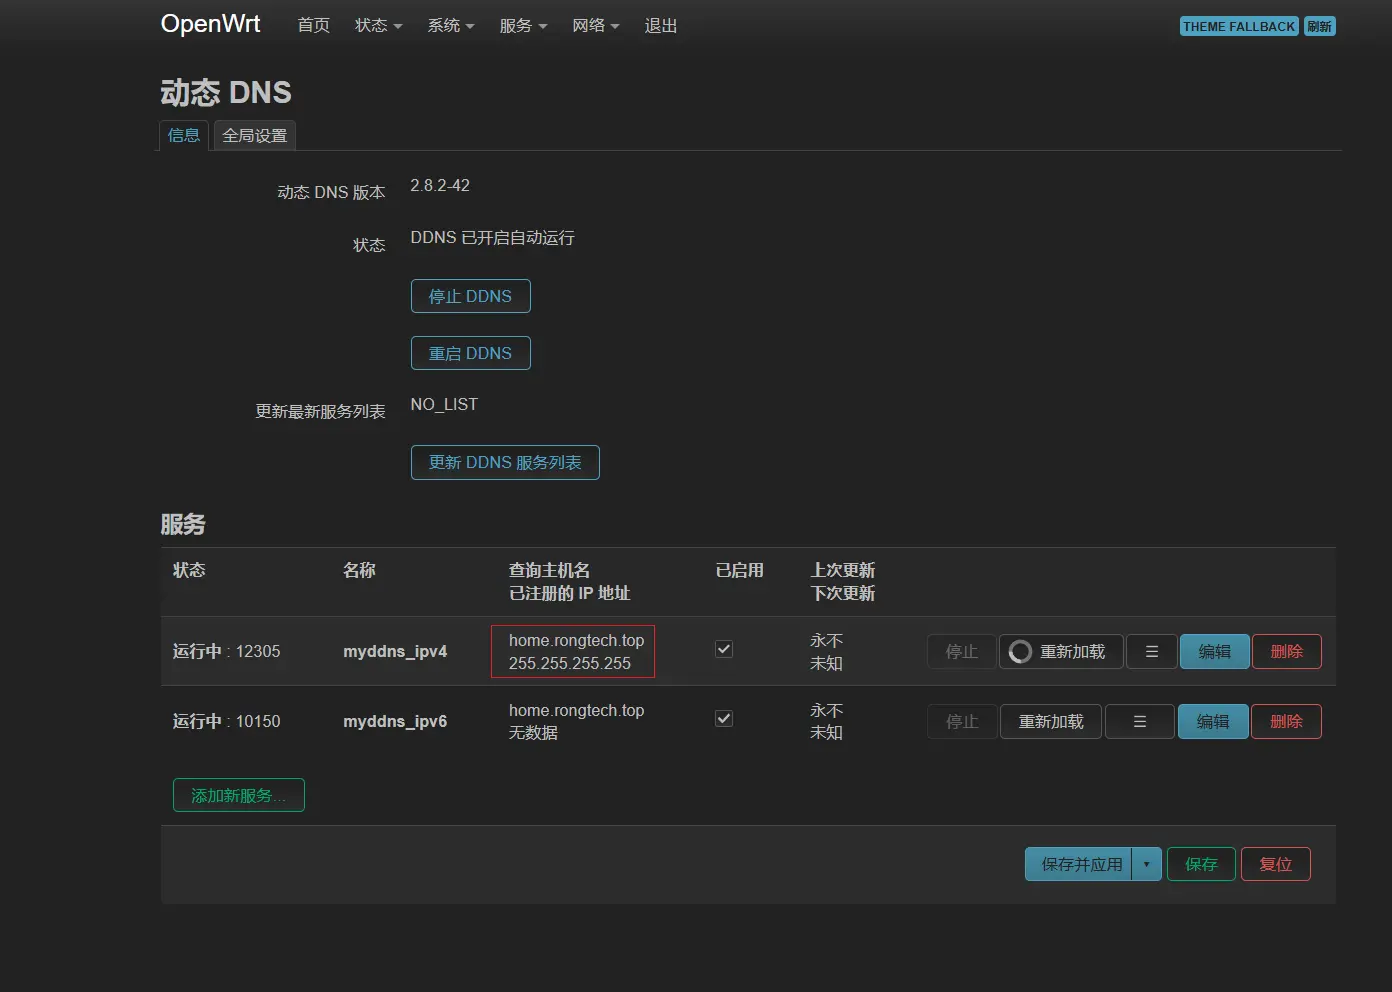Open the 网络 dropdown menu
1392x992 pixels.
point(595,26)
